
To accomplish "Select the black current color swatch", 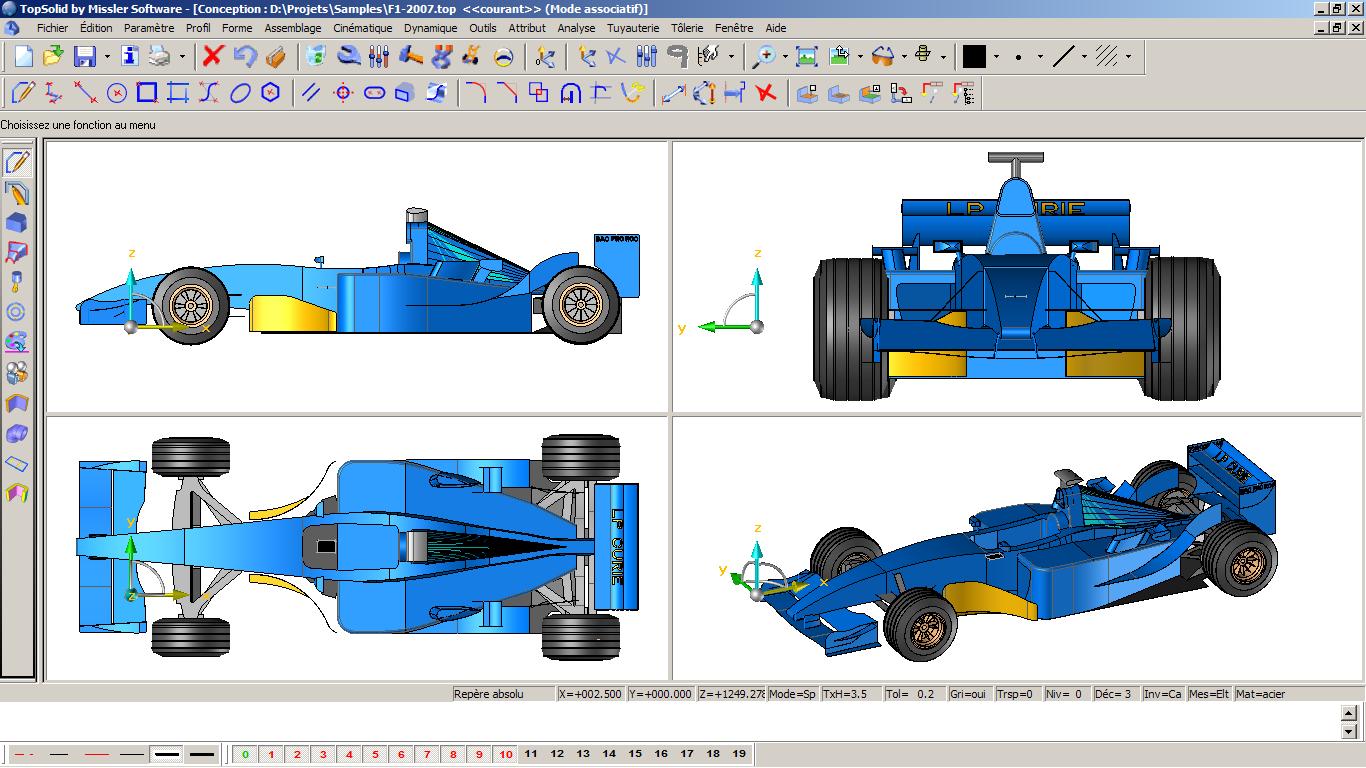I will click(974, 57).
